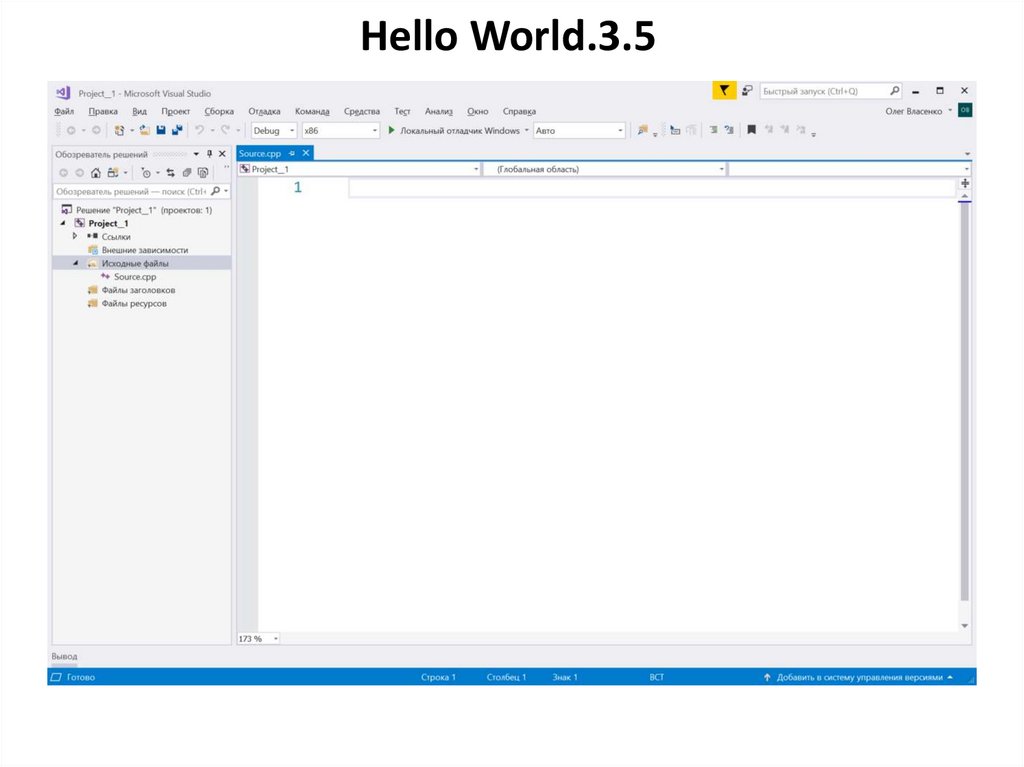Open the Отладка menu
Viewport: 1024px width, 767px height.
coord(264,111)
